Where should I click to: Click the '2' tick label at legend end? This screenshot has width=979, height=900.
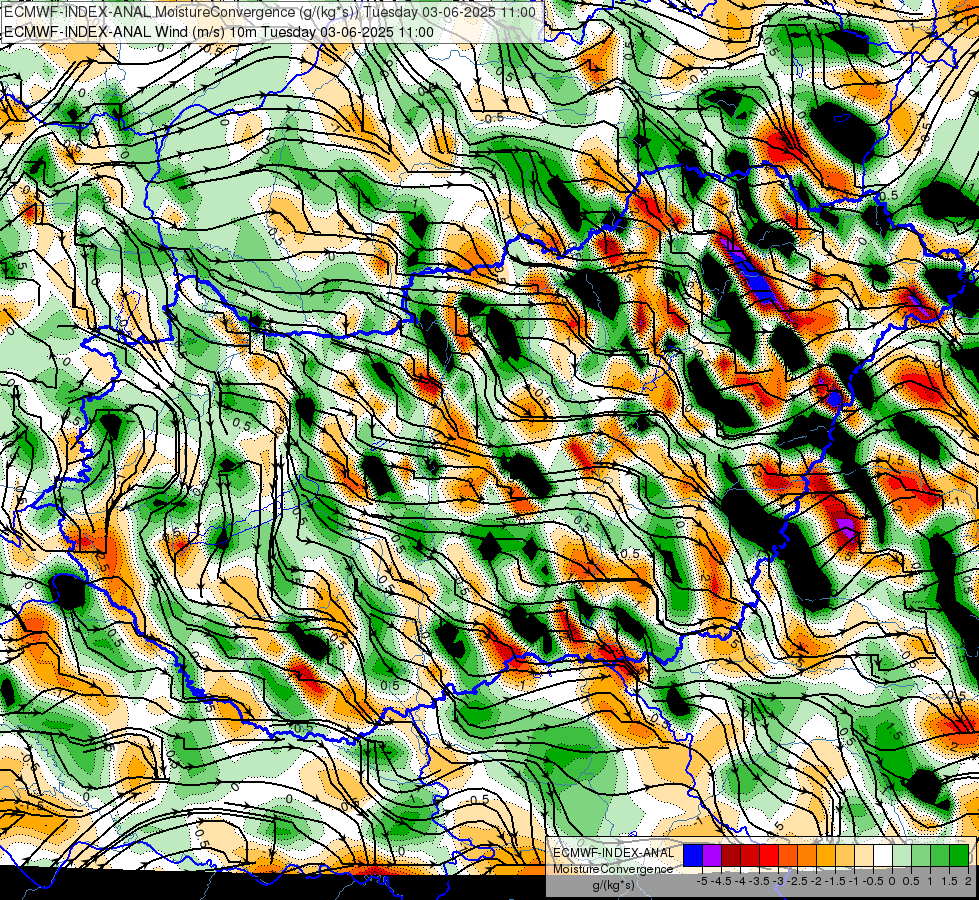pos(968,881)
